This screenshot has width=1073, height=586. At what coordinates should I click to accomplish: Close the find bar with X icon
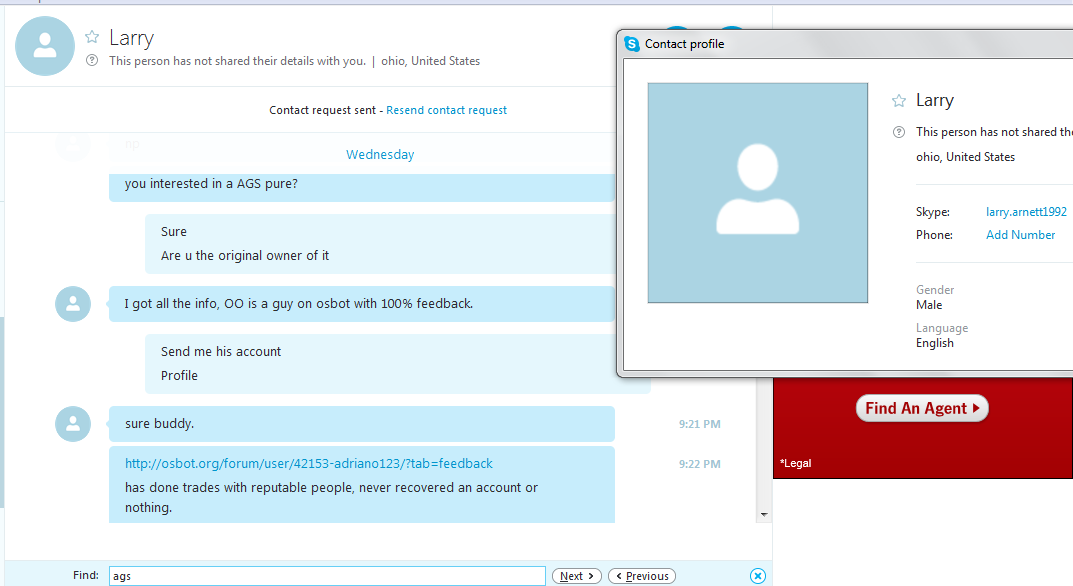(758, 576)
